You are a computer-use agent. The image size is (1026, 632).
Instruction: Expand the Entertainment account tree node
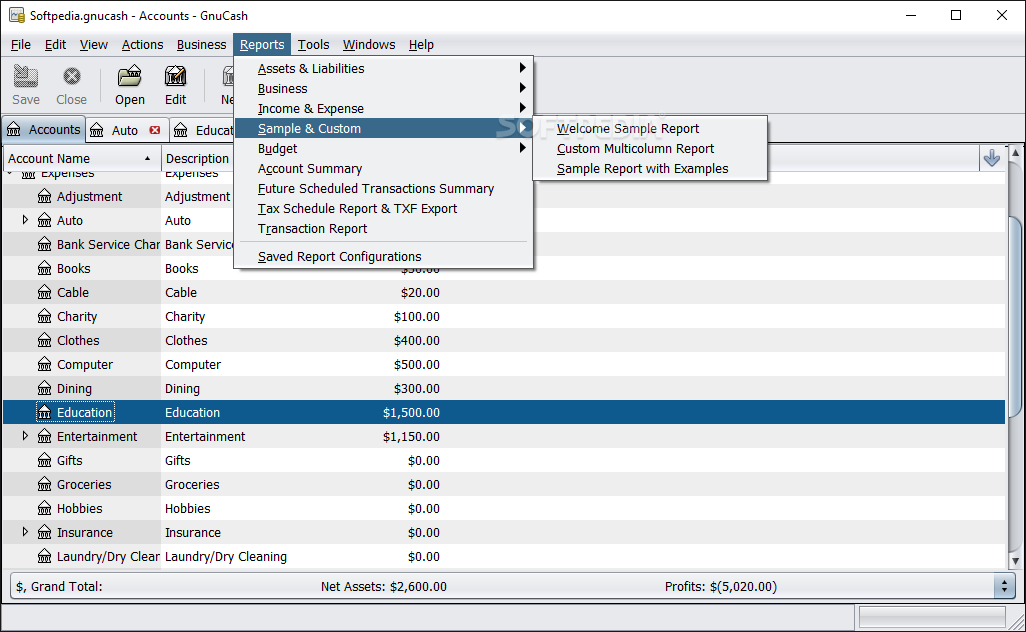pyautogui.click(x=25, y=436)
